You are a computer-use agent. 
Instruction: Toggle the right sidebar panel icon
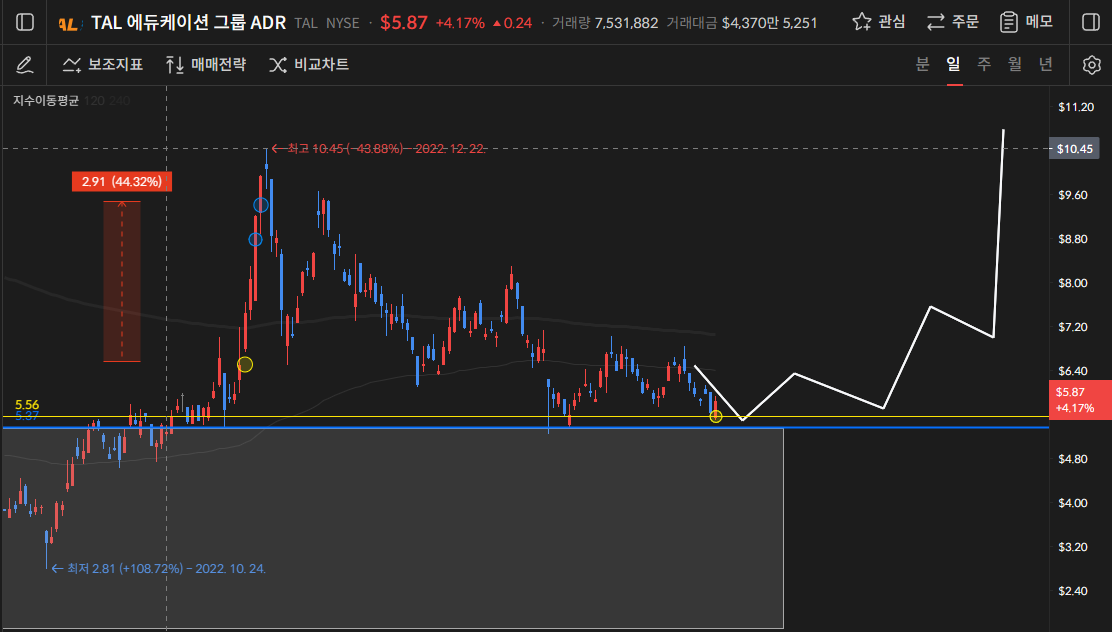[x=1091, y=22]
